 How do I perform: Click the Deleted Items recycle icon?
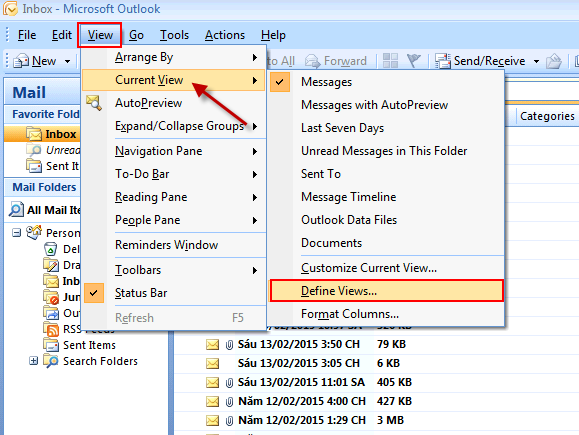click(x=50, y=249)
